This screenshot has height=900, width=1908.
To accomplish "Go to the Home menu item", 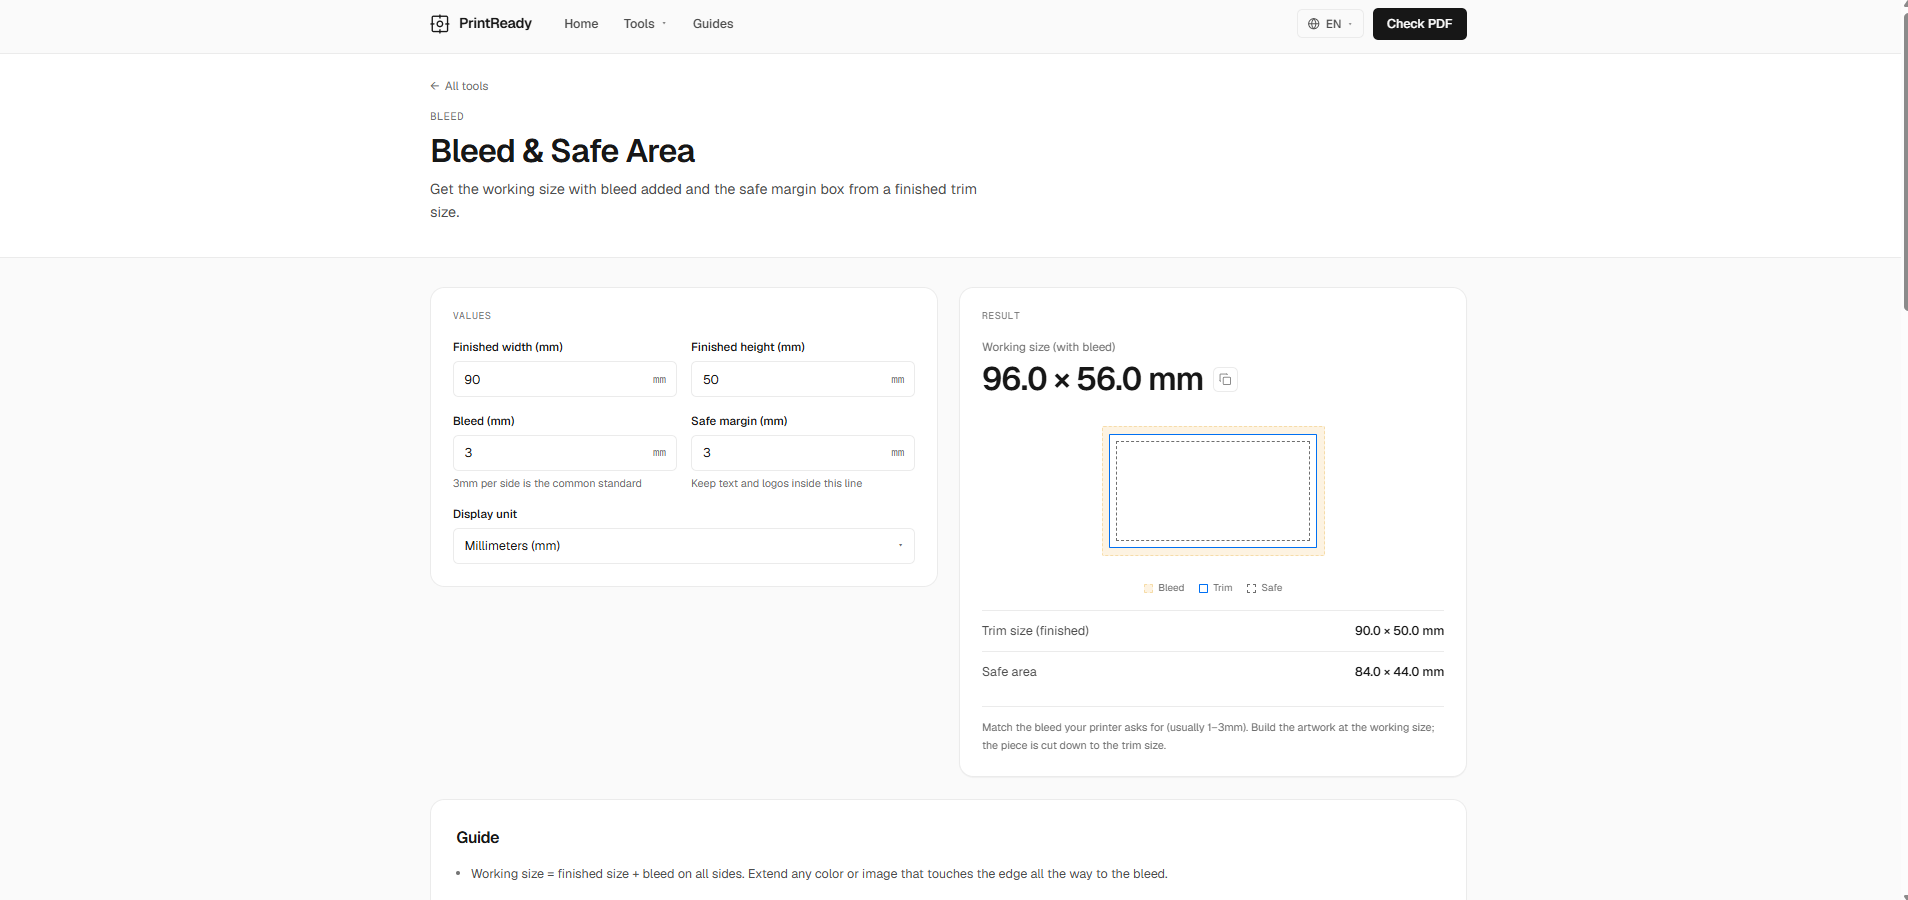I will point(581,24).
